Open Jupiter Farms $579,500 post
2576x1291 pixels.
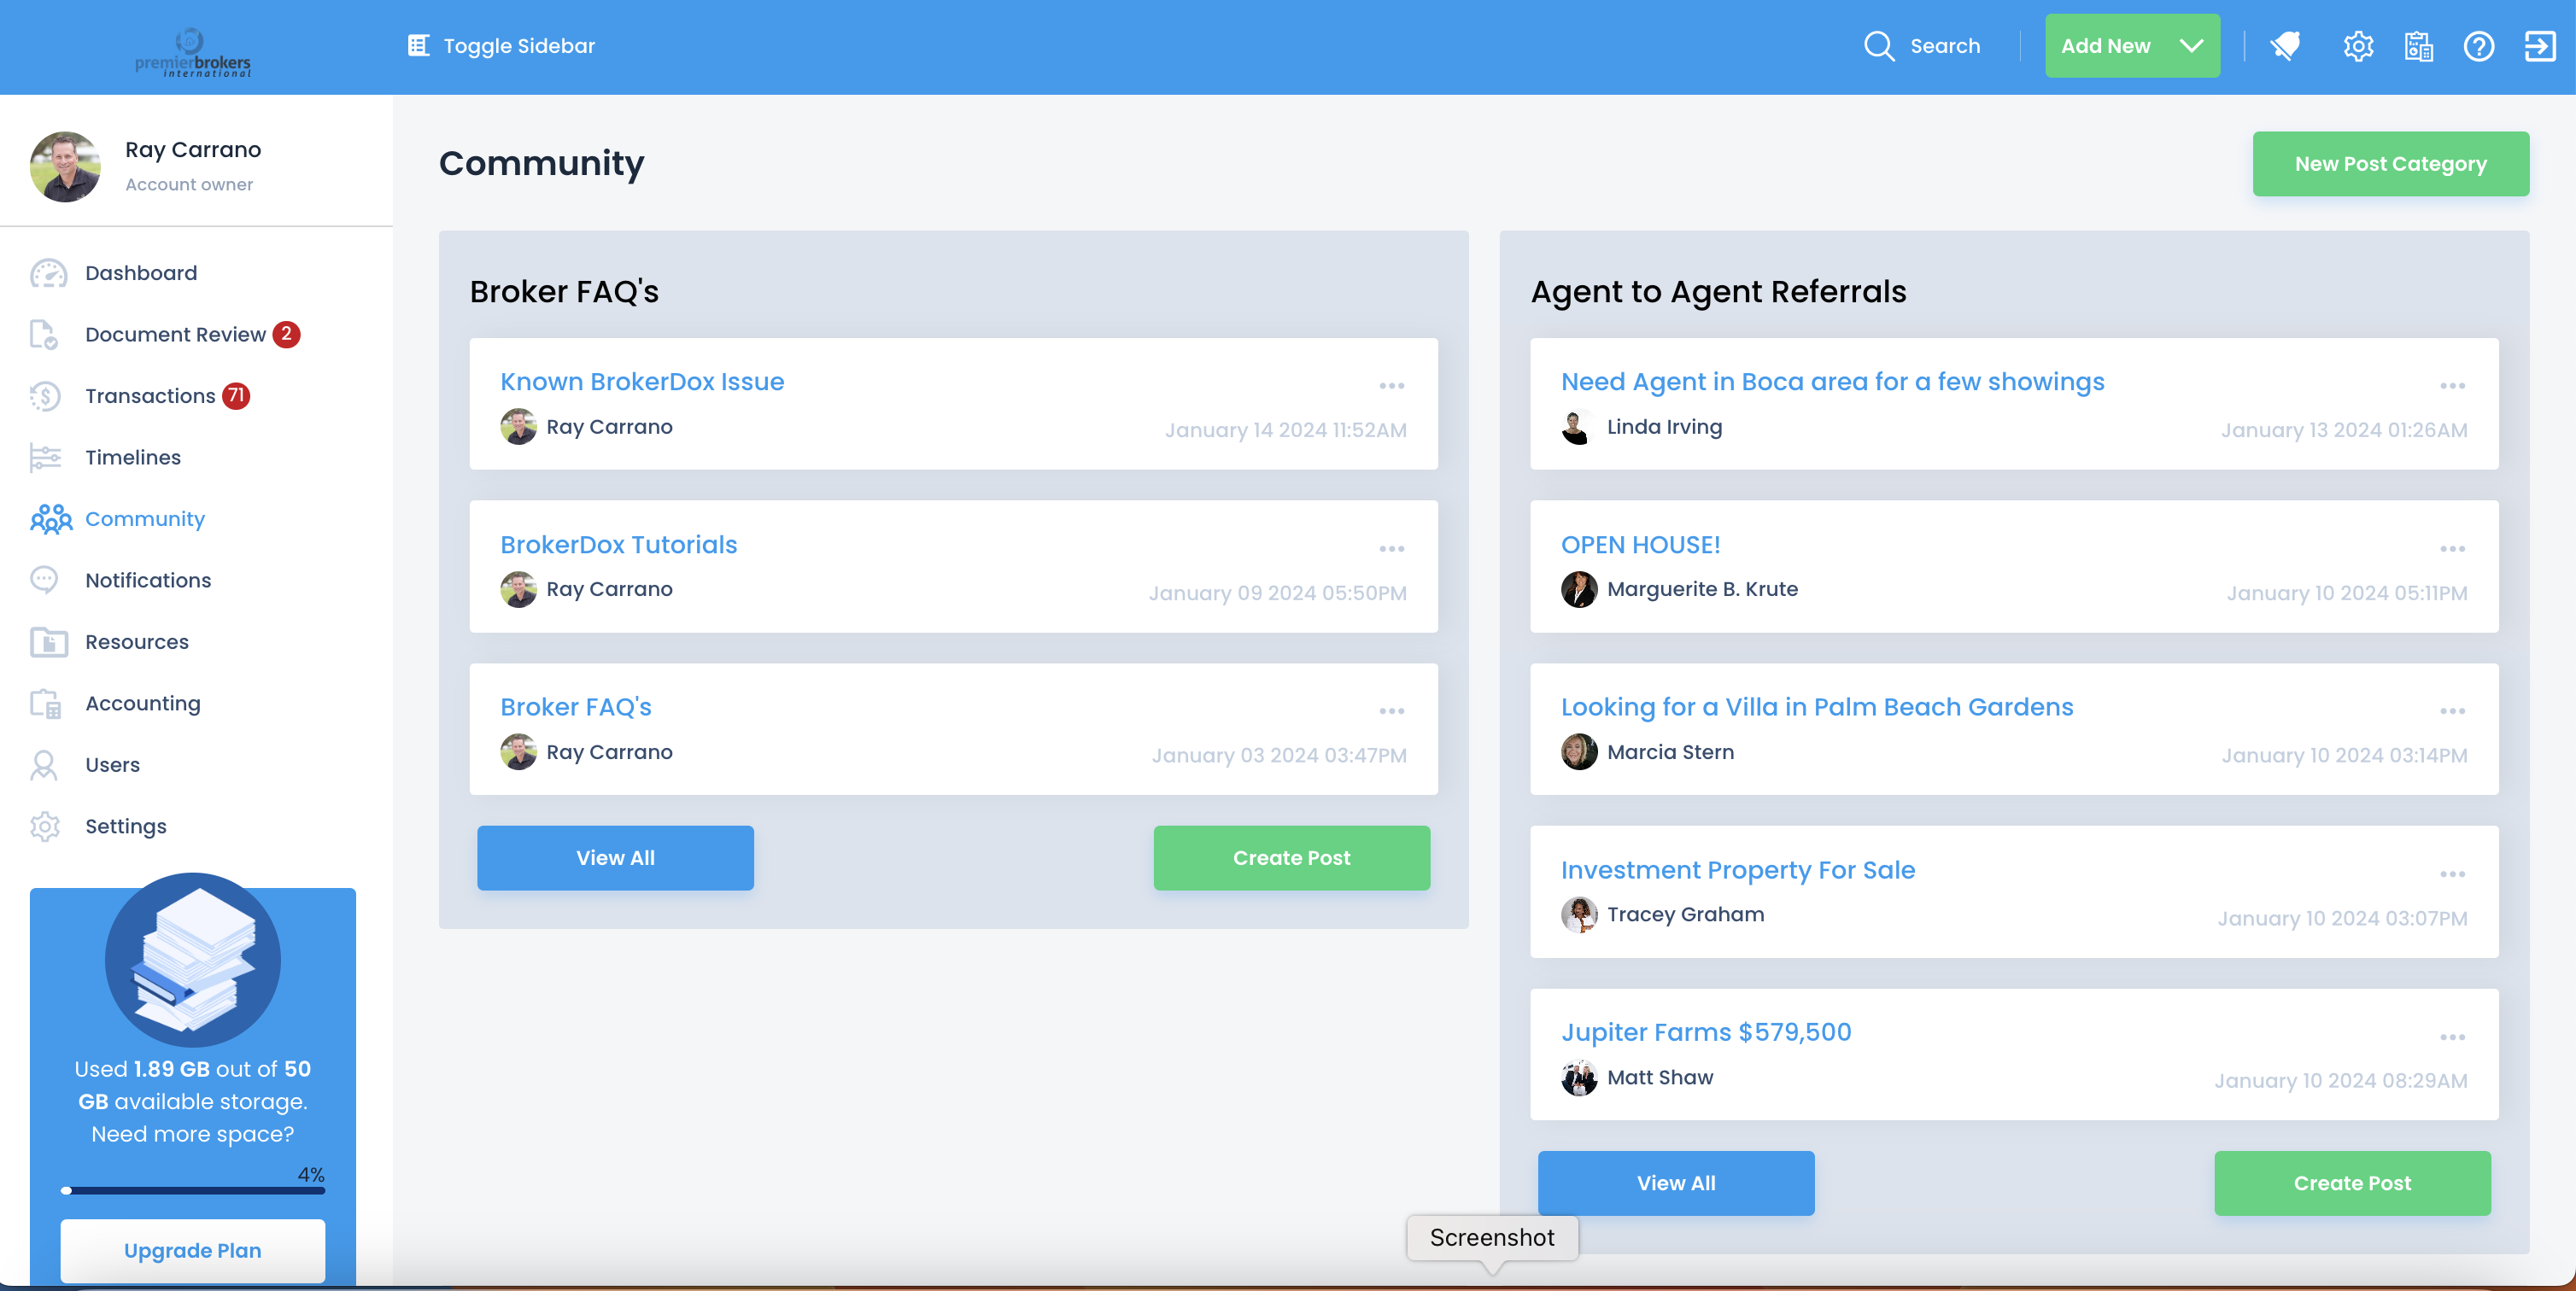coord(1706,1032)
